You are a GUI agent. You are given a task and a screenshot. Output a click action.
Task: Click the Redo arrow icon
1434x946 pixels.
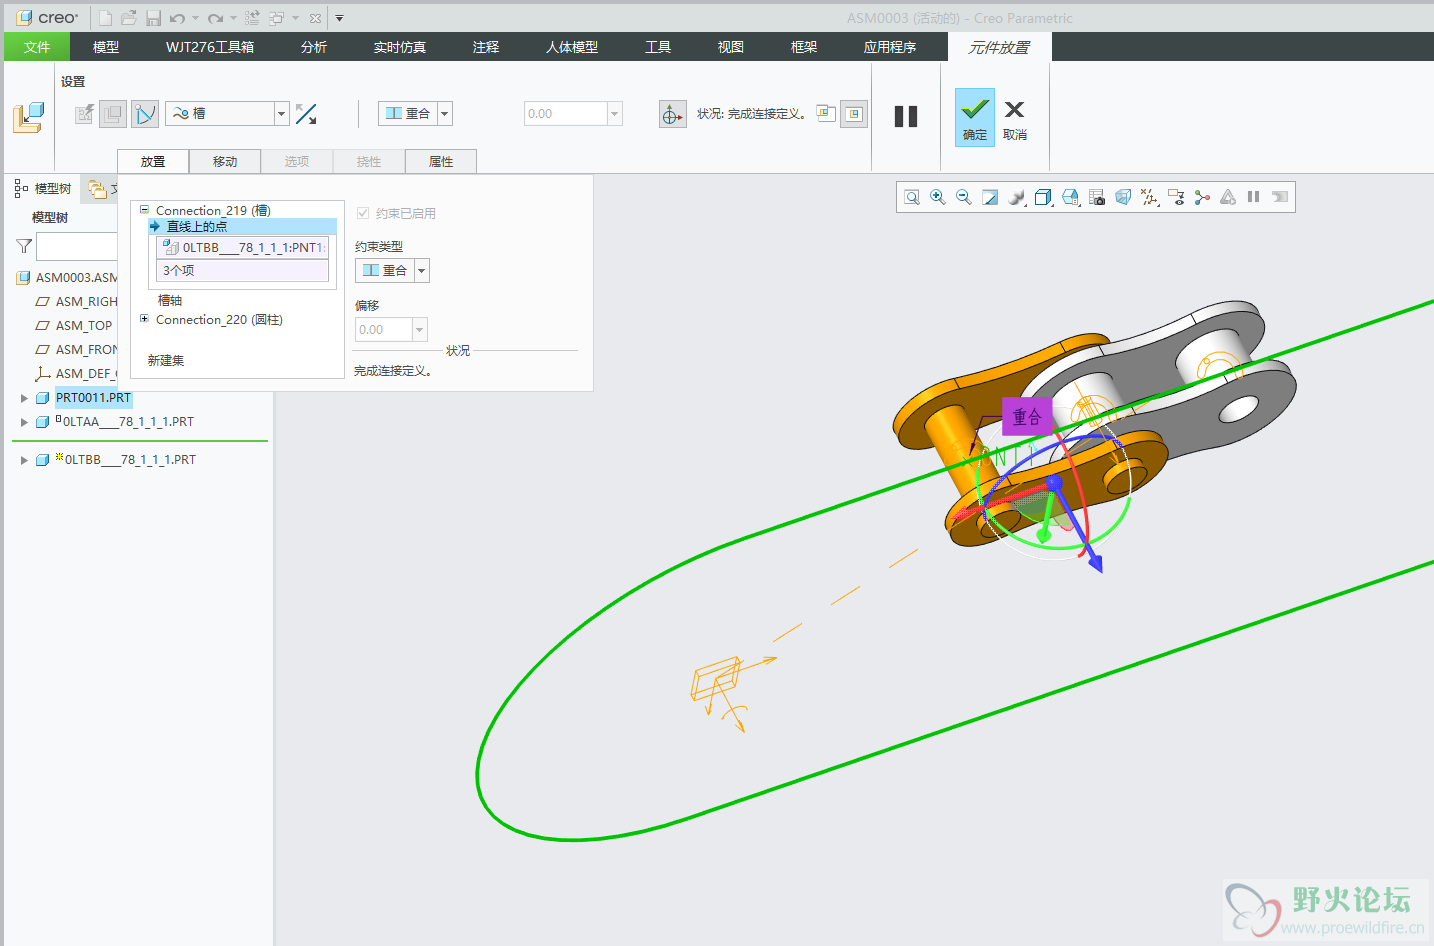215,18
